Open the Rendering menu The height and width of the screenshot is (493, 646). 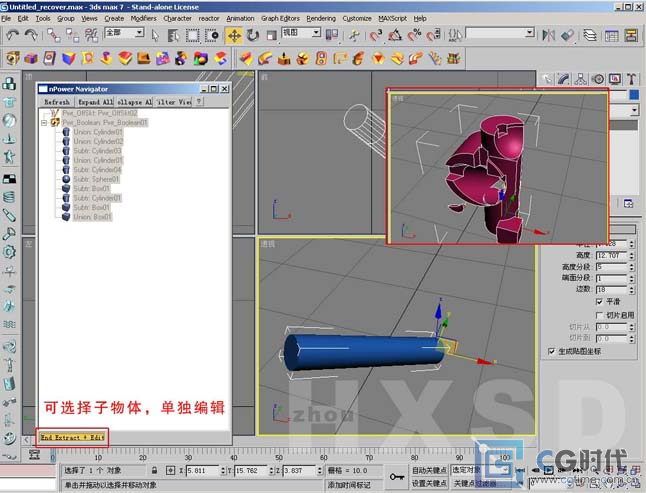pyautogui.click(x=321, y=19)
